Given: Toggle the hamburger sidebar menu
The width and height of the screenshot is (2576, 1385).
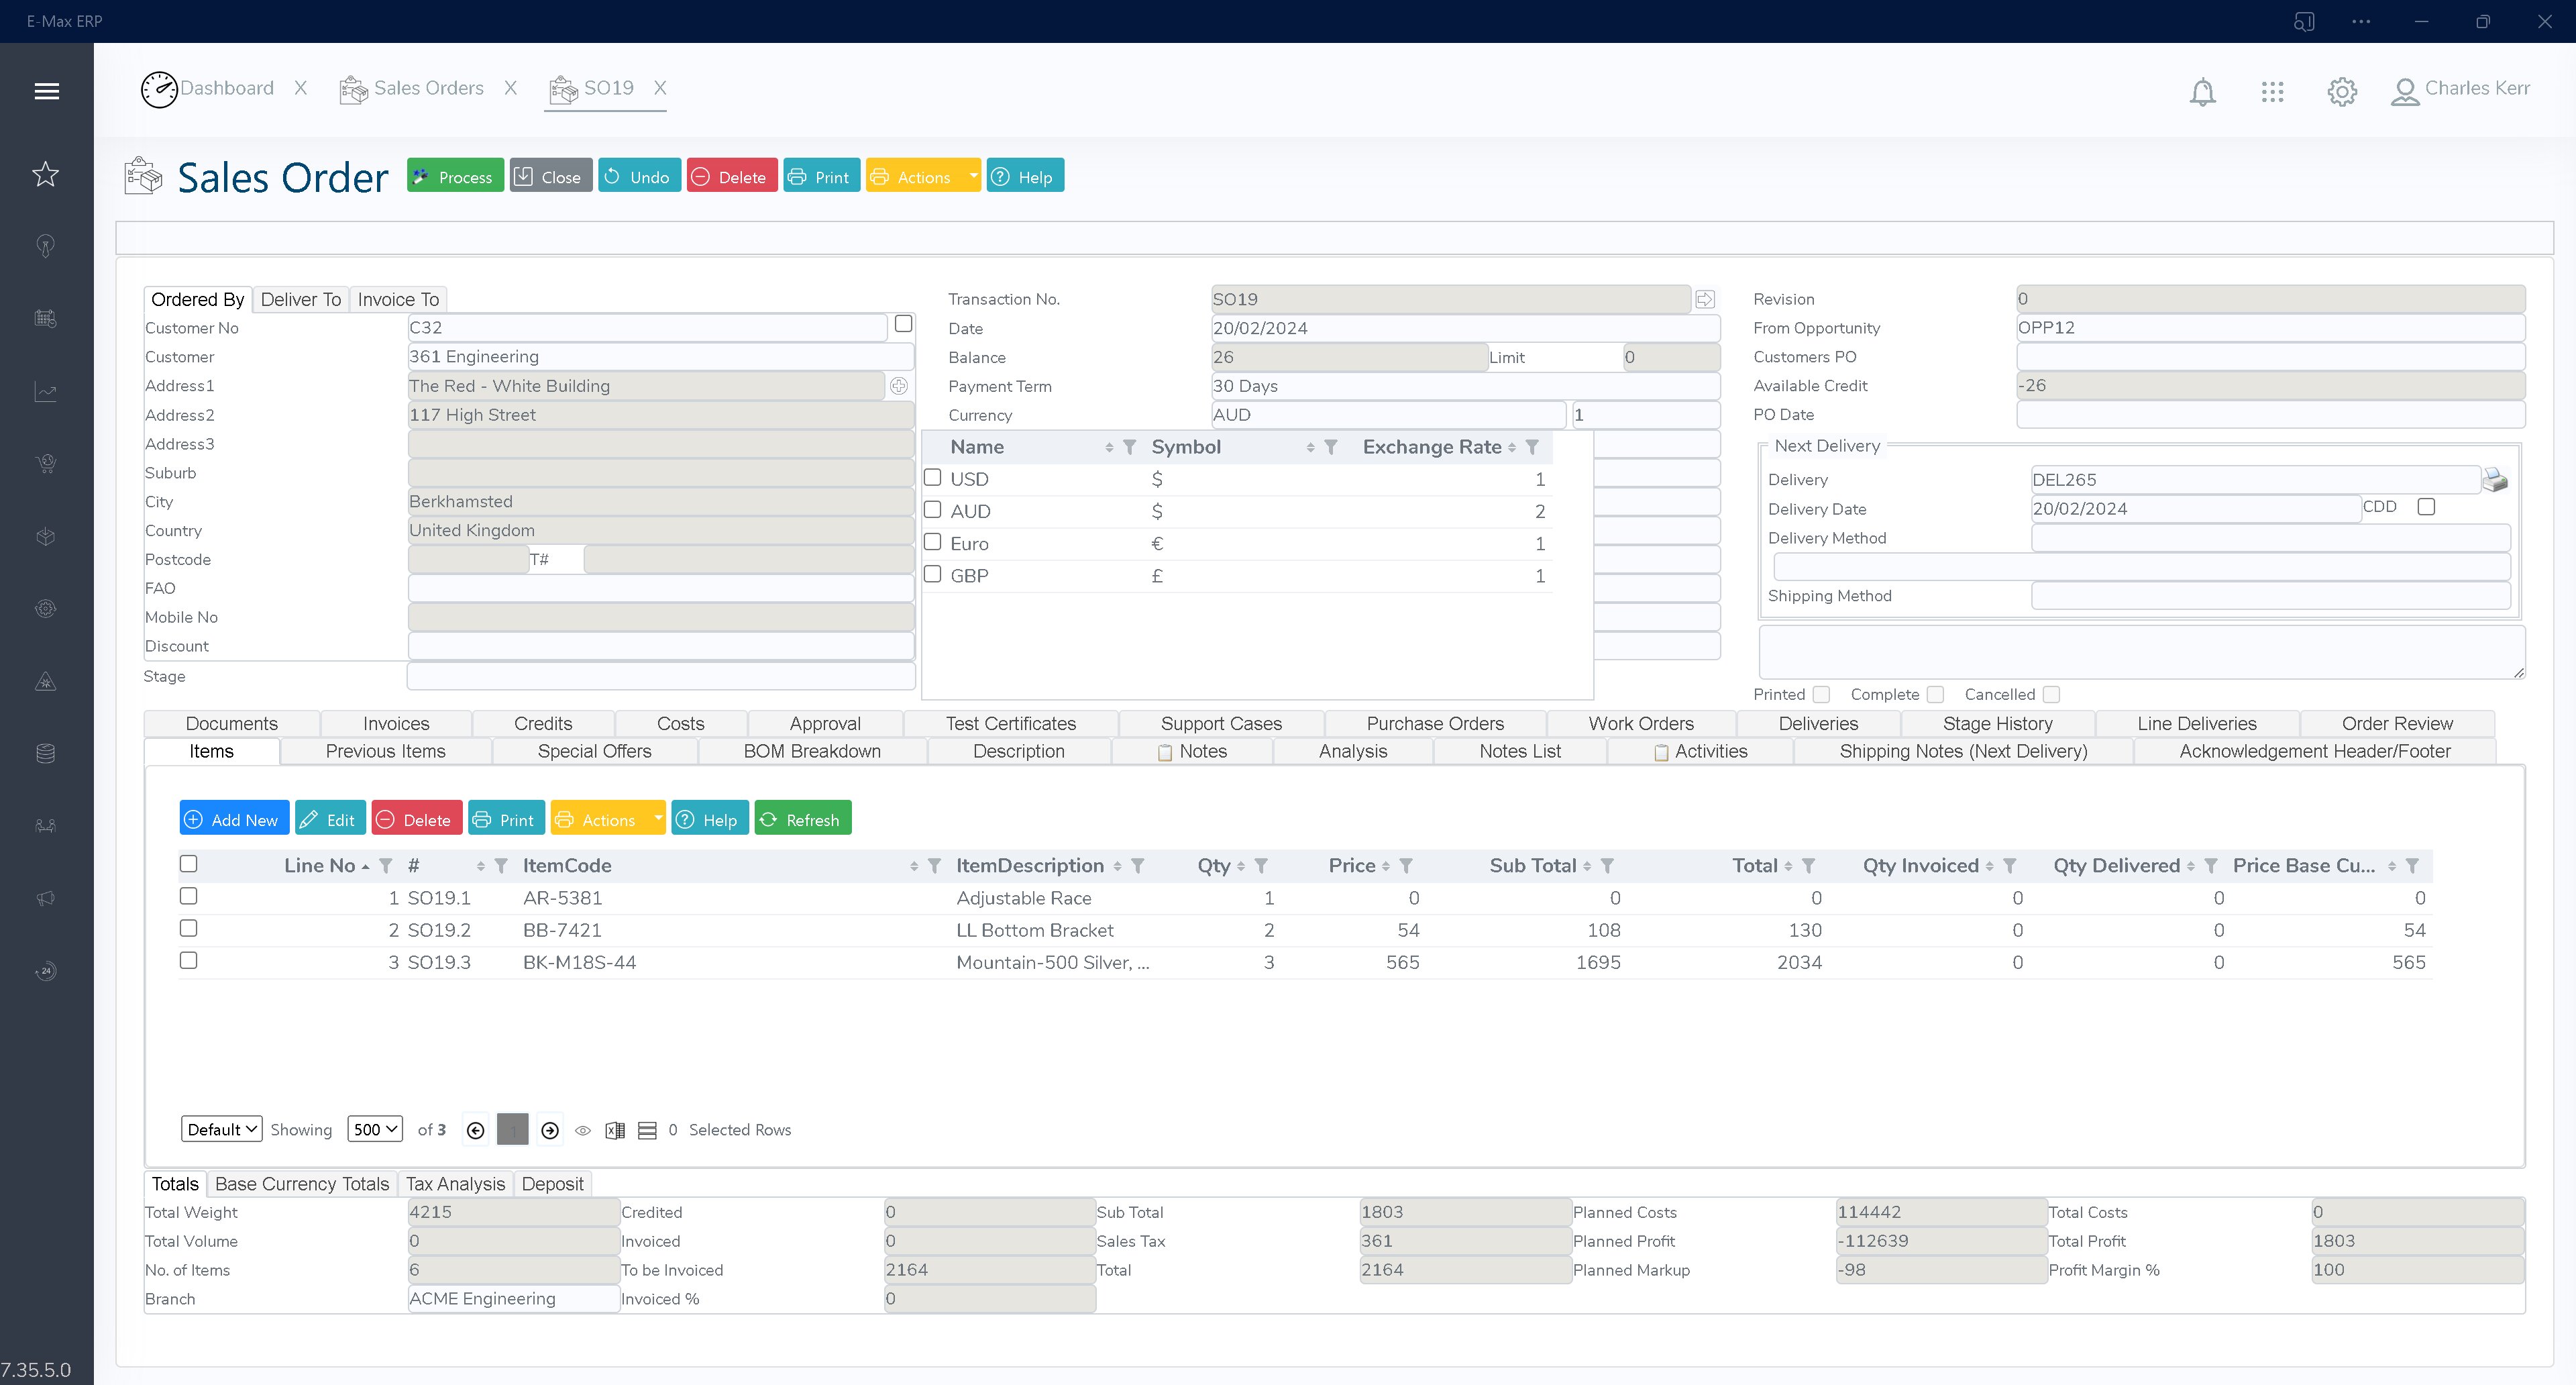Looking at the screenshot, I should 46,92.
